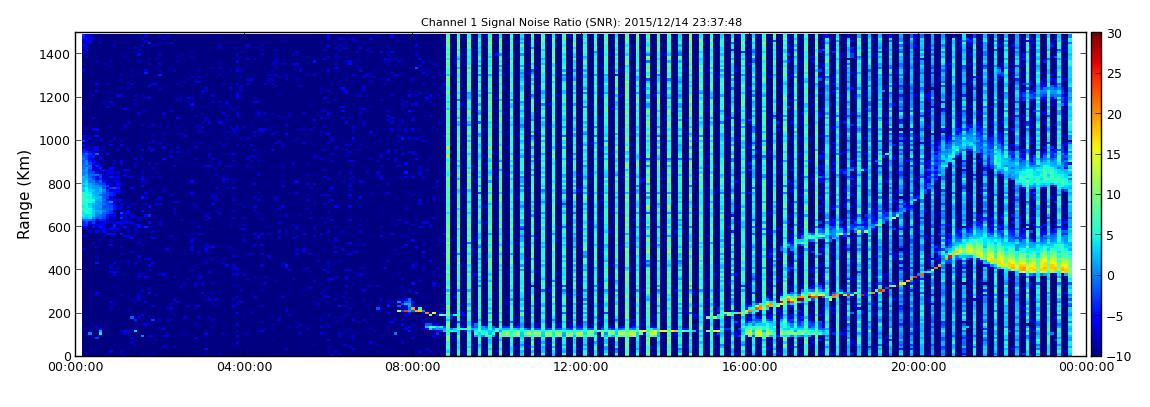Click the 400 range tick label
The width and height of the screenshot is (1150, 407).
59,271
